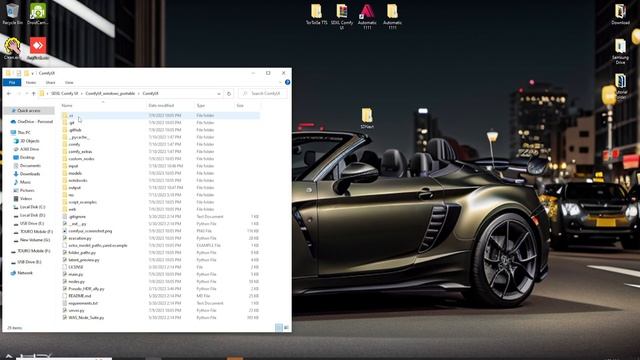The width and height of the screenshot is (640, 360).
Task: Select the execution.py file row
Action: point(160,238)
